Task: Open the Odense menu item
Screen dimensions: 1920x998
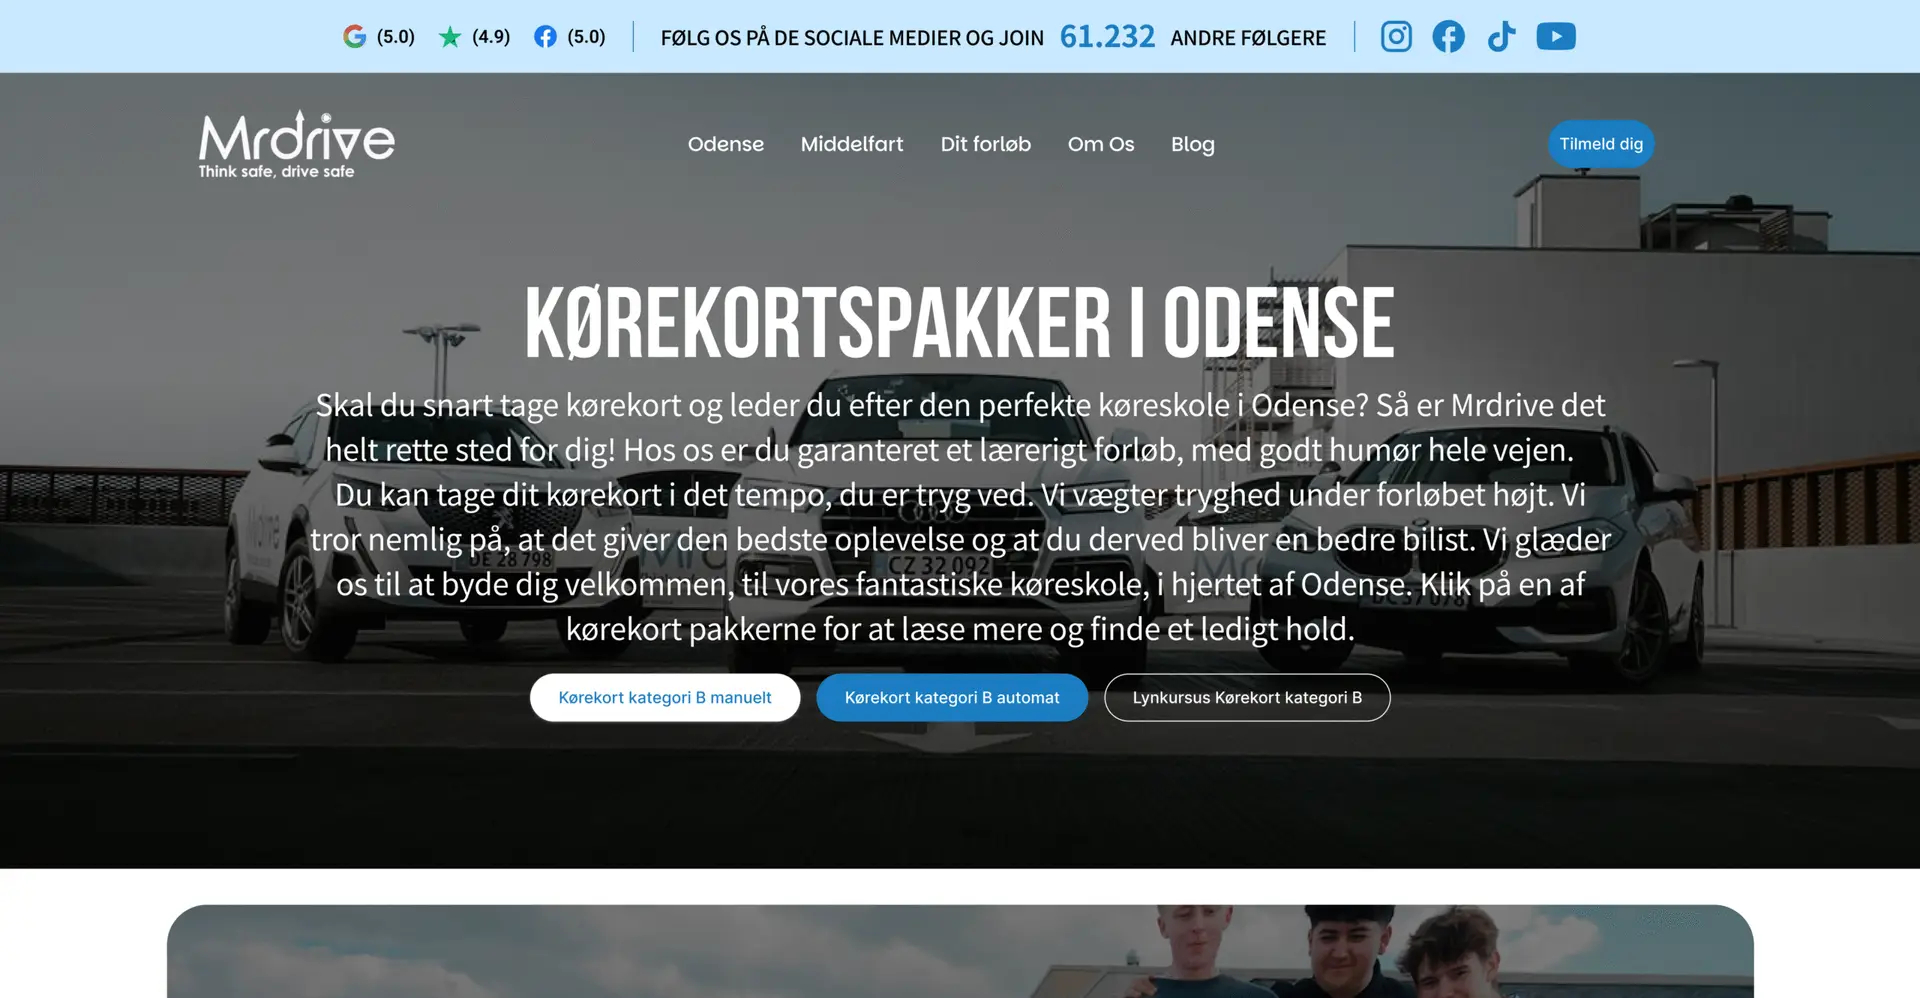Action: [725, 144]
